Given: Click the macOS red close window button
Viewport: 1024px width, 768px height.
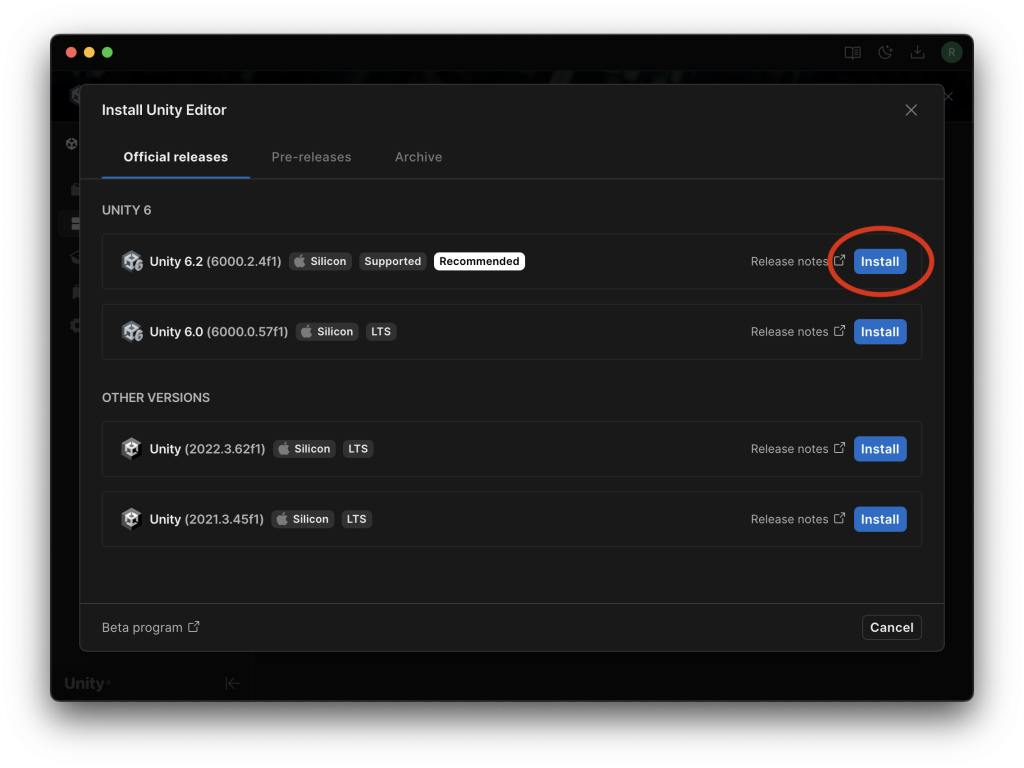Looking at the screenshot, I should [71, 52].
